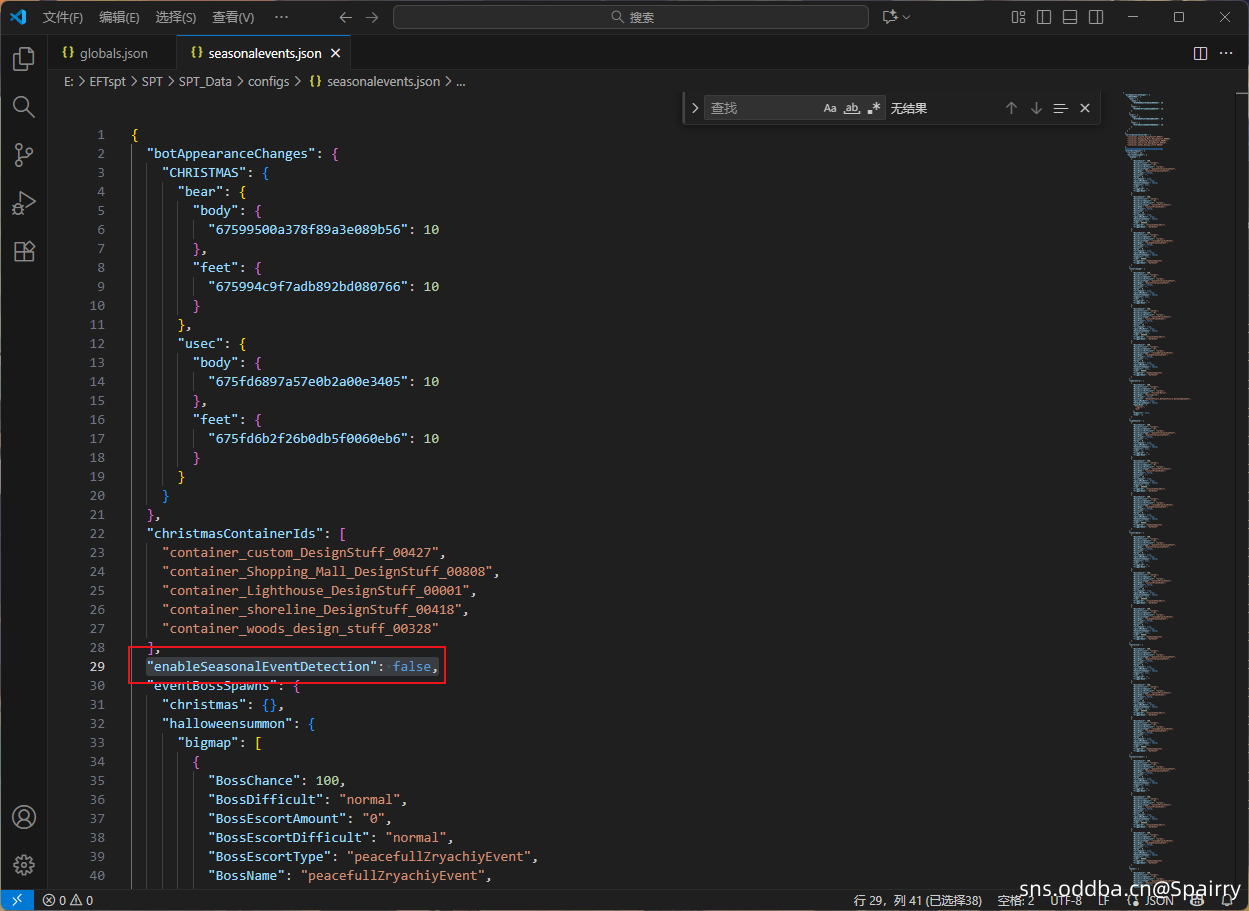Click the SPT_Data breadcrumb folder

tap(205, 82)
